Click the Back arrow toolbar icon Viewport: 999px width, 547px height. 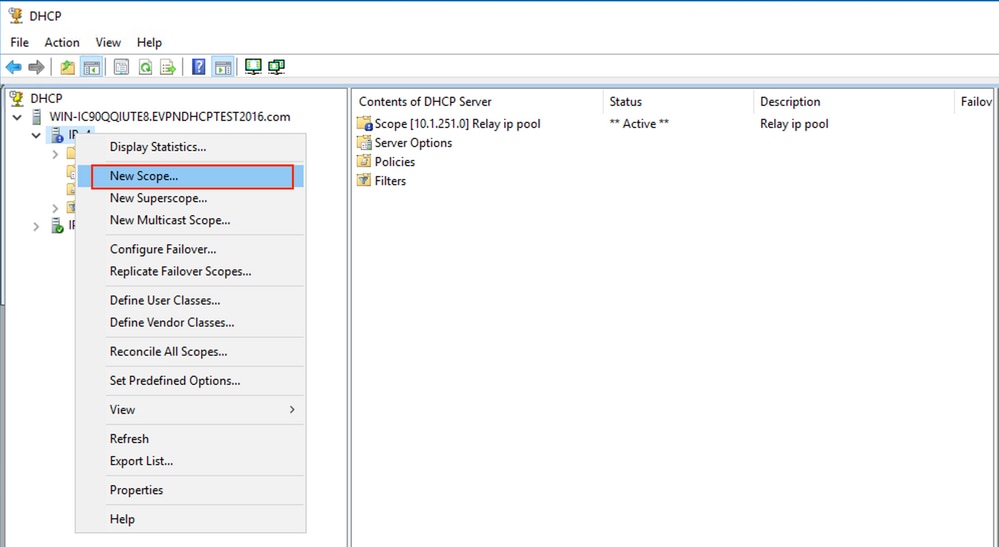[x=13, y=67]
